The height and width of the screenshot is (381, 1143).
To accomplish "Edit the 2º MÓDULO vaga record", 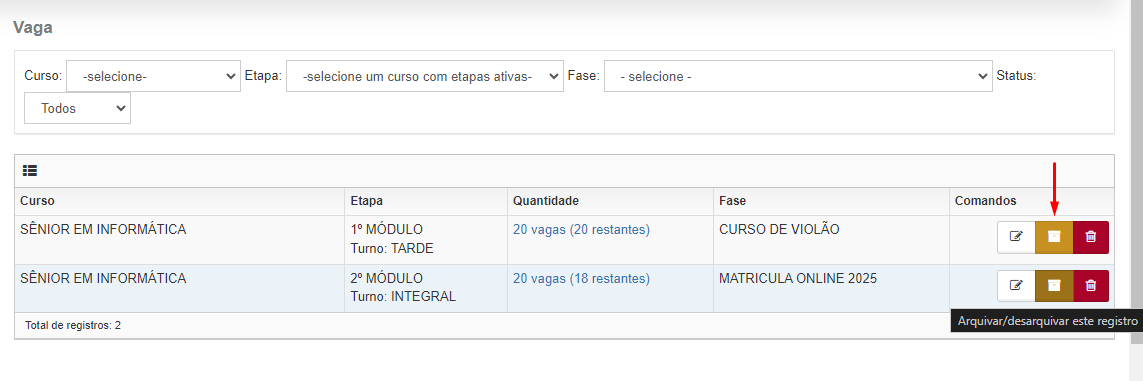I will click(x=1016, y=286).
